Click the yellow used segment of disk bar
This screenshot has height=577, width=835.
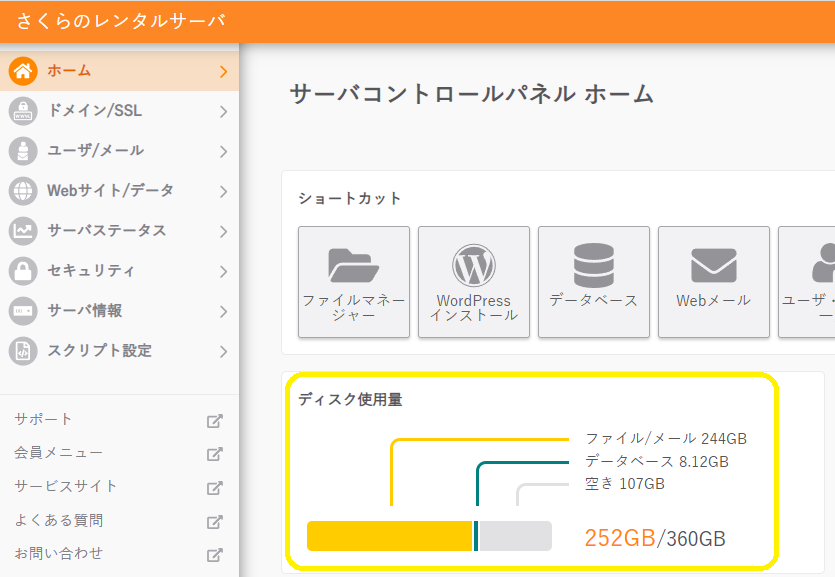(390, 536)
